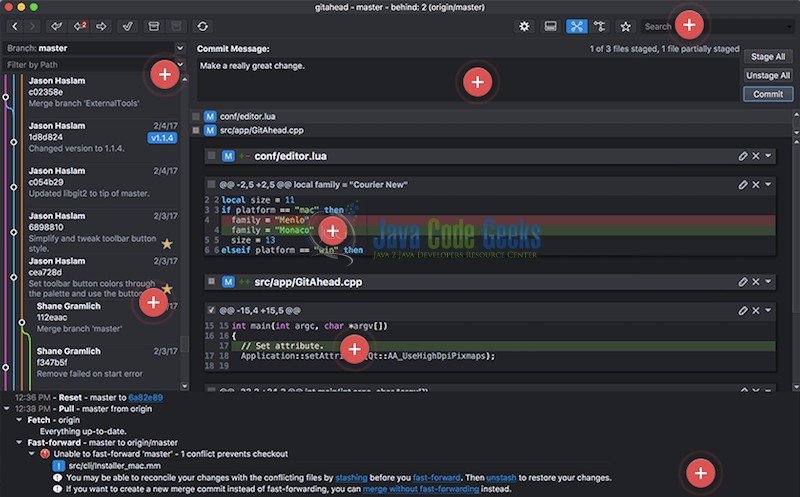Click the Push toolbar icon
The image size is (800, 497).
(x=102, y=26)
